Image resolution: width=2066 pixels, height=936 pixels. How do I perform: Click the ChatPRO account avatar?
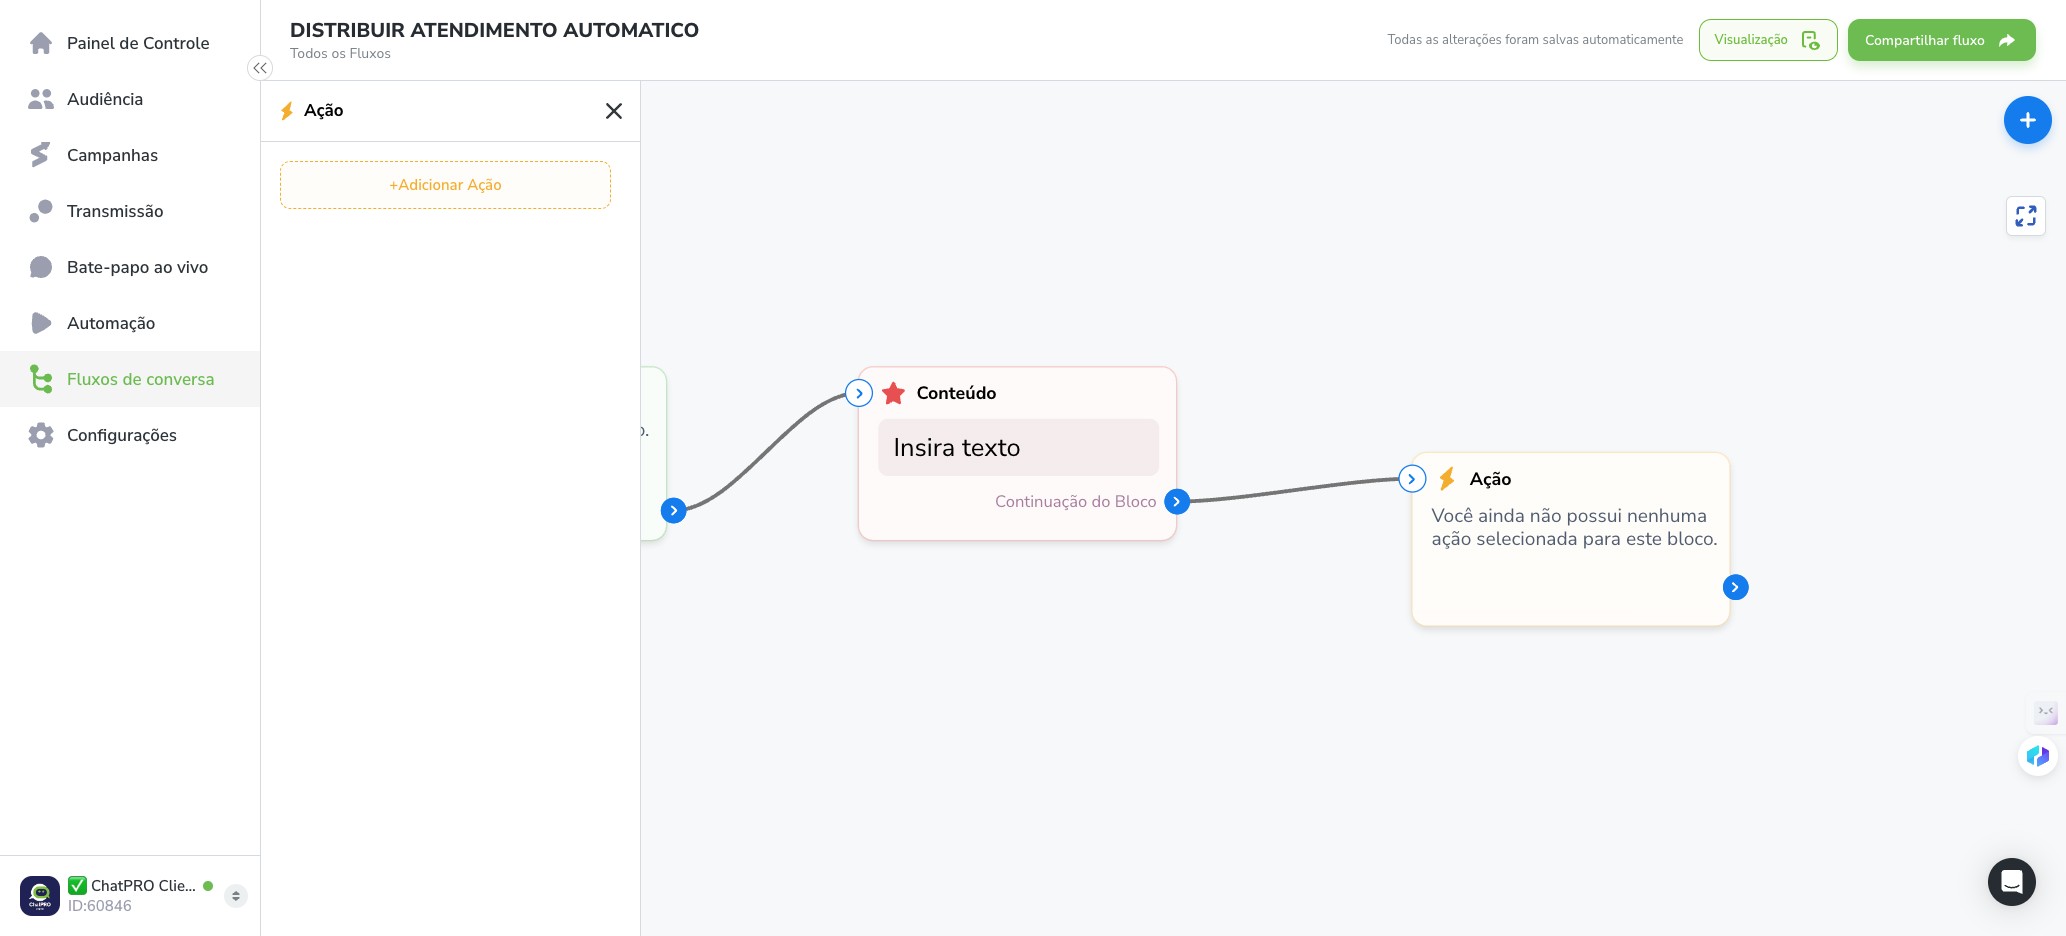(40, 895)
